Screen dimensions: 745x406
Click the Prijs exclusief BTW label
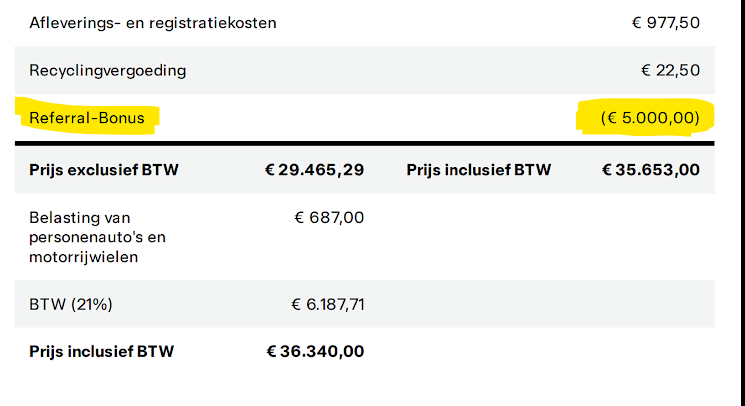pyautogui.click(x=104, y=170)
